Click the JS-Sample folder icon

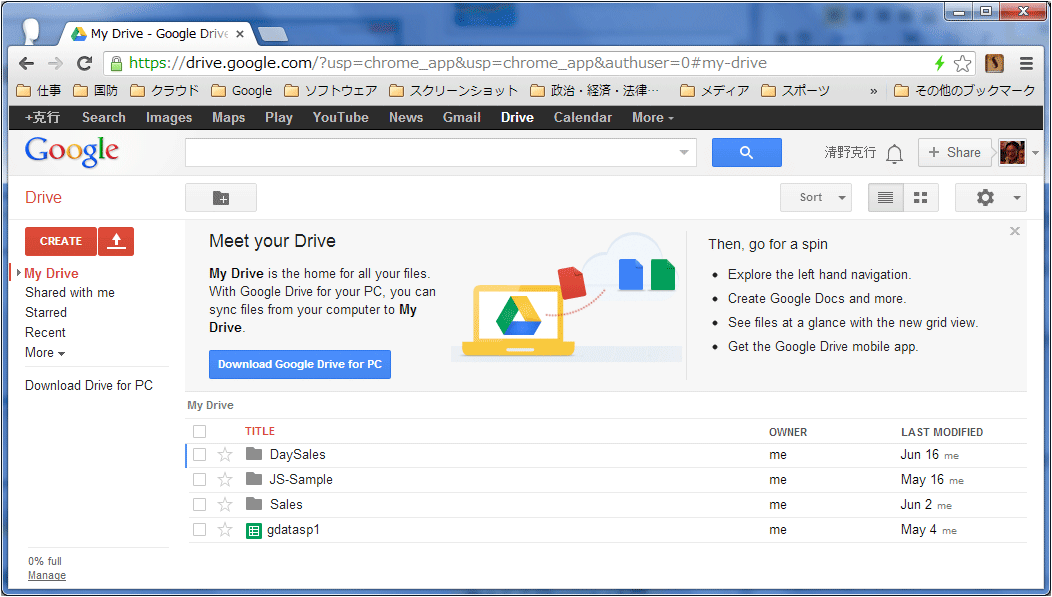(x=254, y=479)
